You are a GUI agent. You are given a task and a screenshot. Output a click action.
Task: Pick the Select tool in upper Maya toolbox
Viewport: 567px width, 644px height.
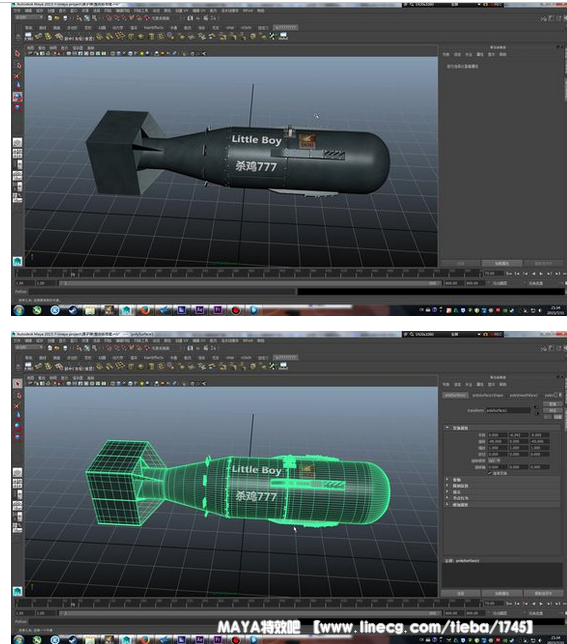pos(17,54)
